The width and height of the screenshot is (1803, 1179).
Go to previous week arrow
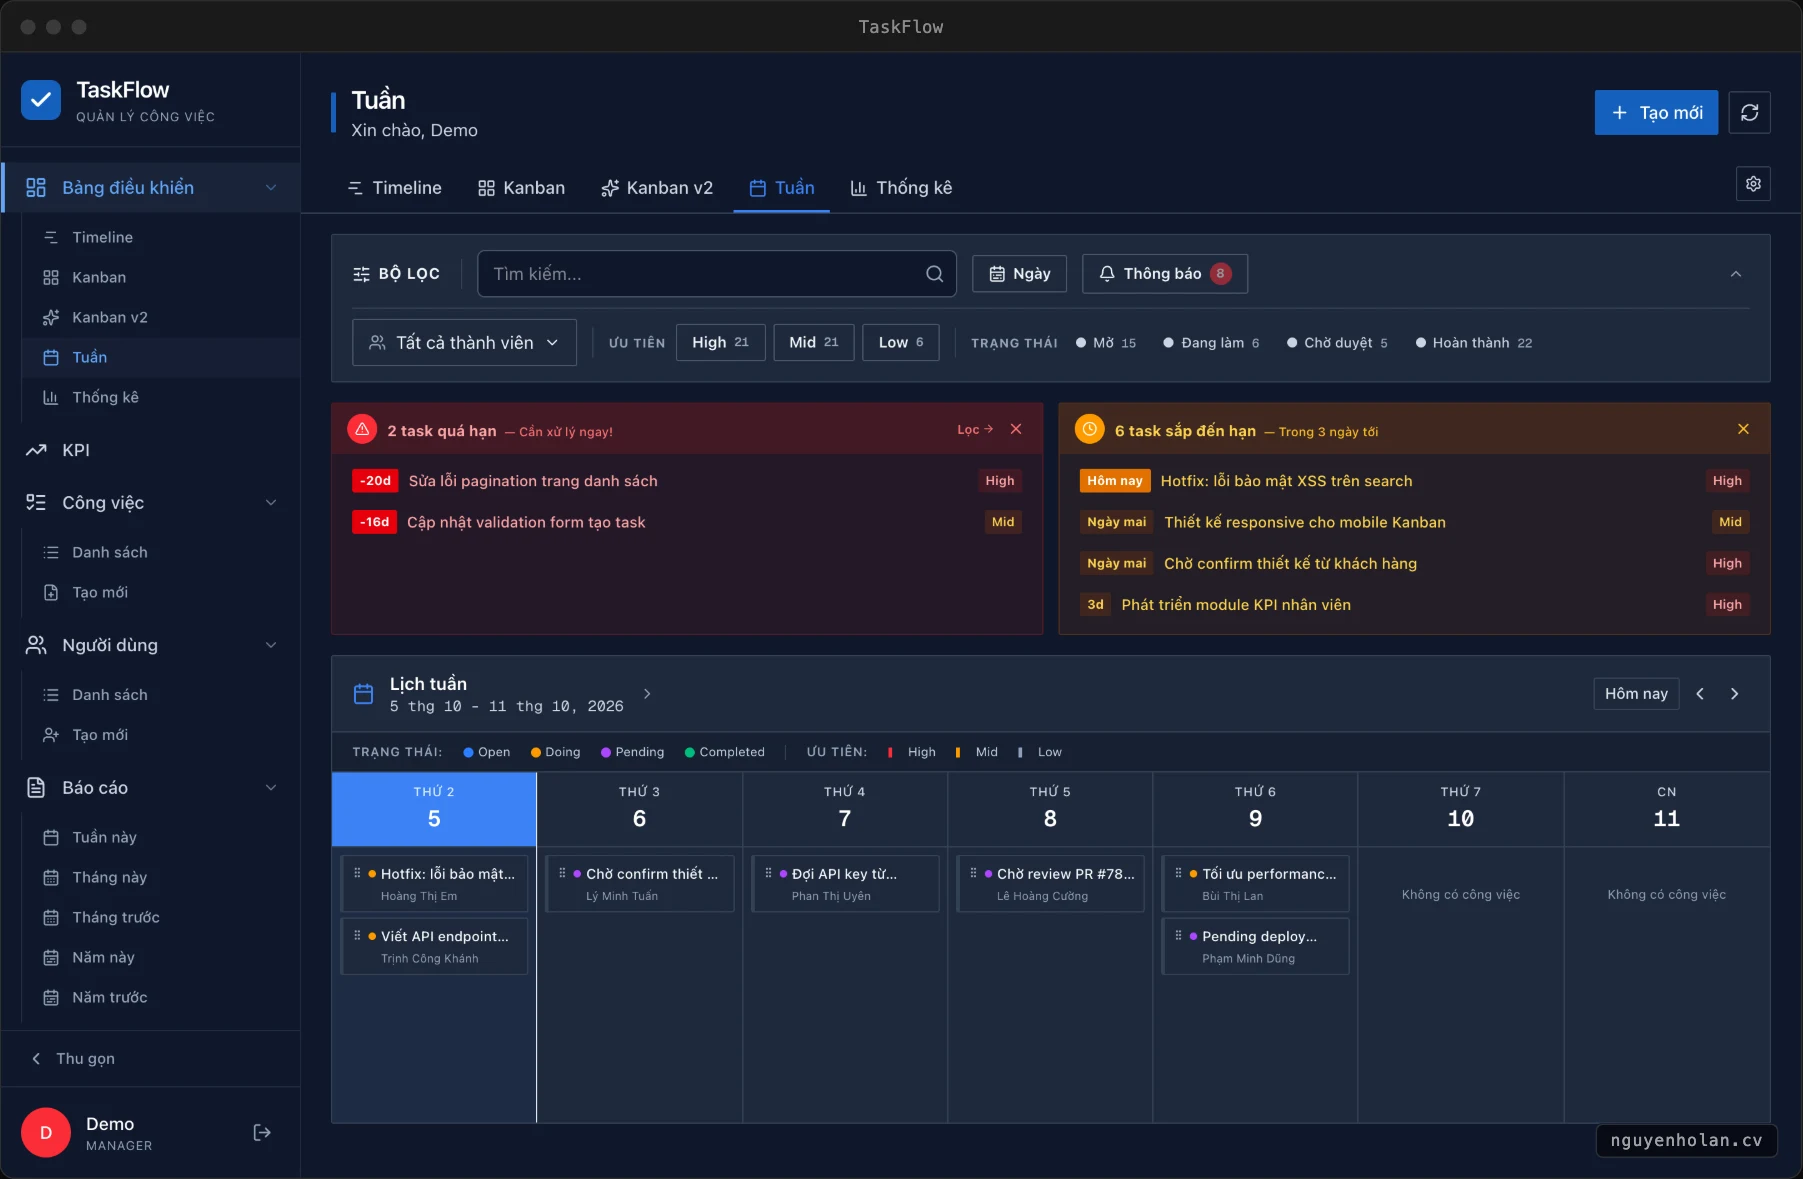click(x=1700, y=694)
